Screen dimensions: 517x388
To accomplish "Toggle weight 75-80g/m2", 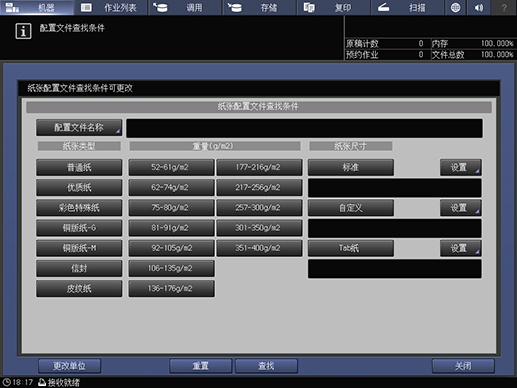I will point(171,208).
